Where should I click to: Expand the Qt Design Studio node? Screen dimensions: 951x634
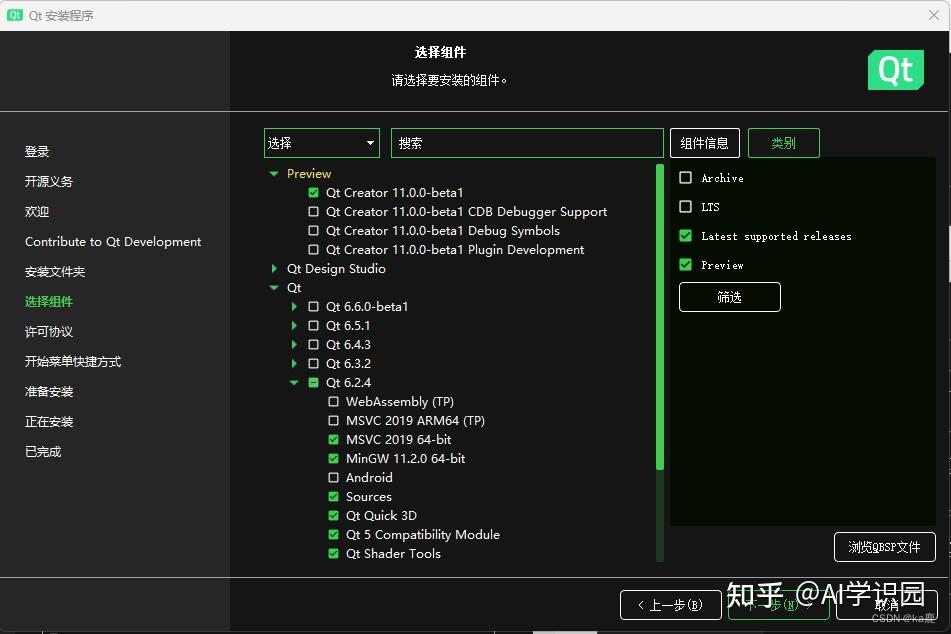(275, 268)
